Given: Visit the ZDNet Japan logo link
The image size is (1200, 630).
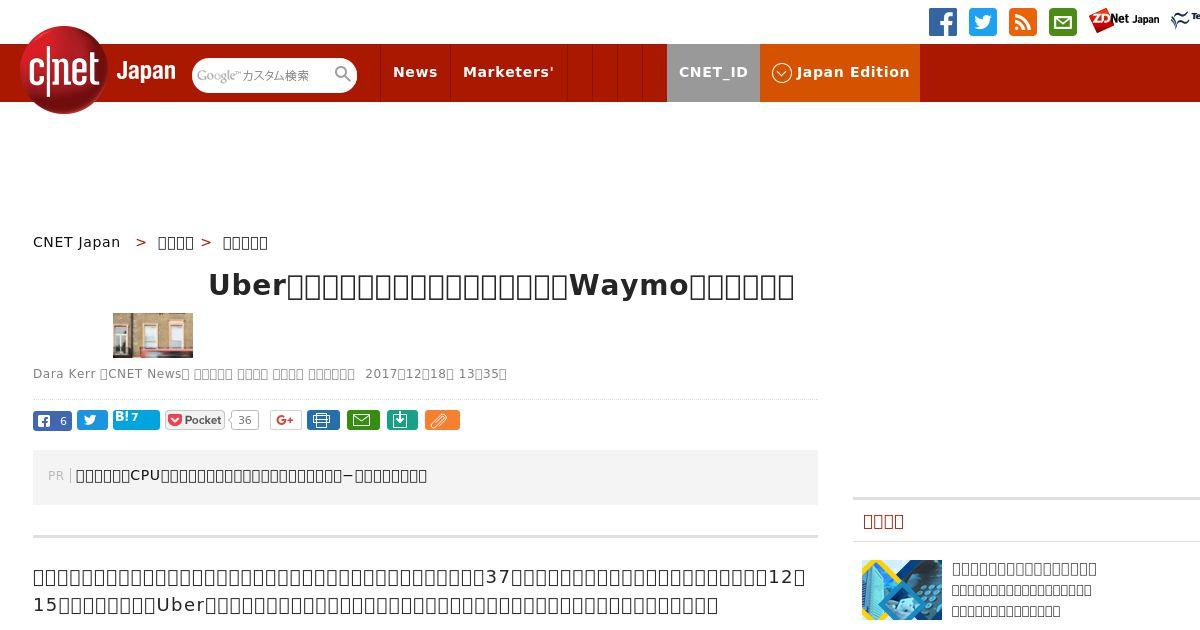Looking at the screenshot, I should (1124, 20).
